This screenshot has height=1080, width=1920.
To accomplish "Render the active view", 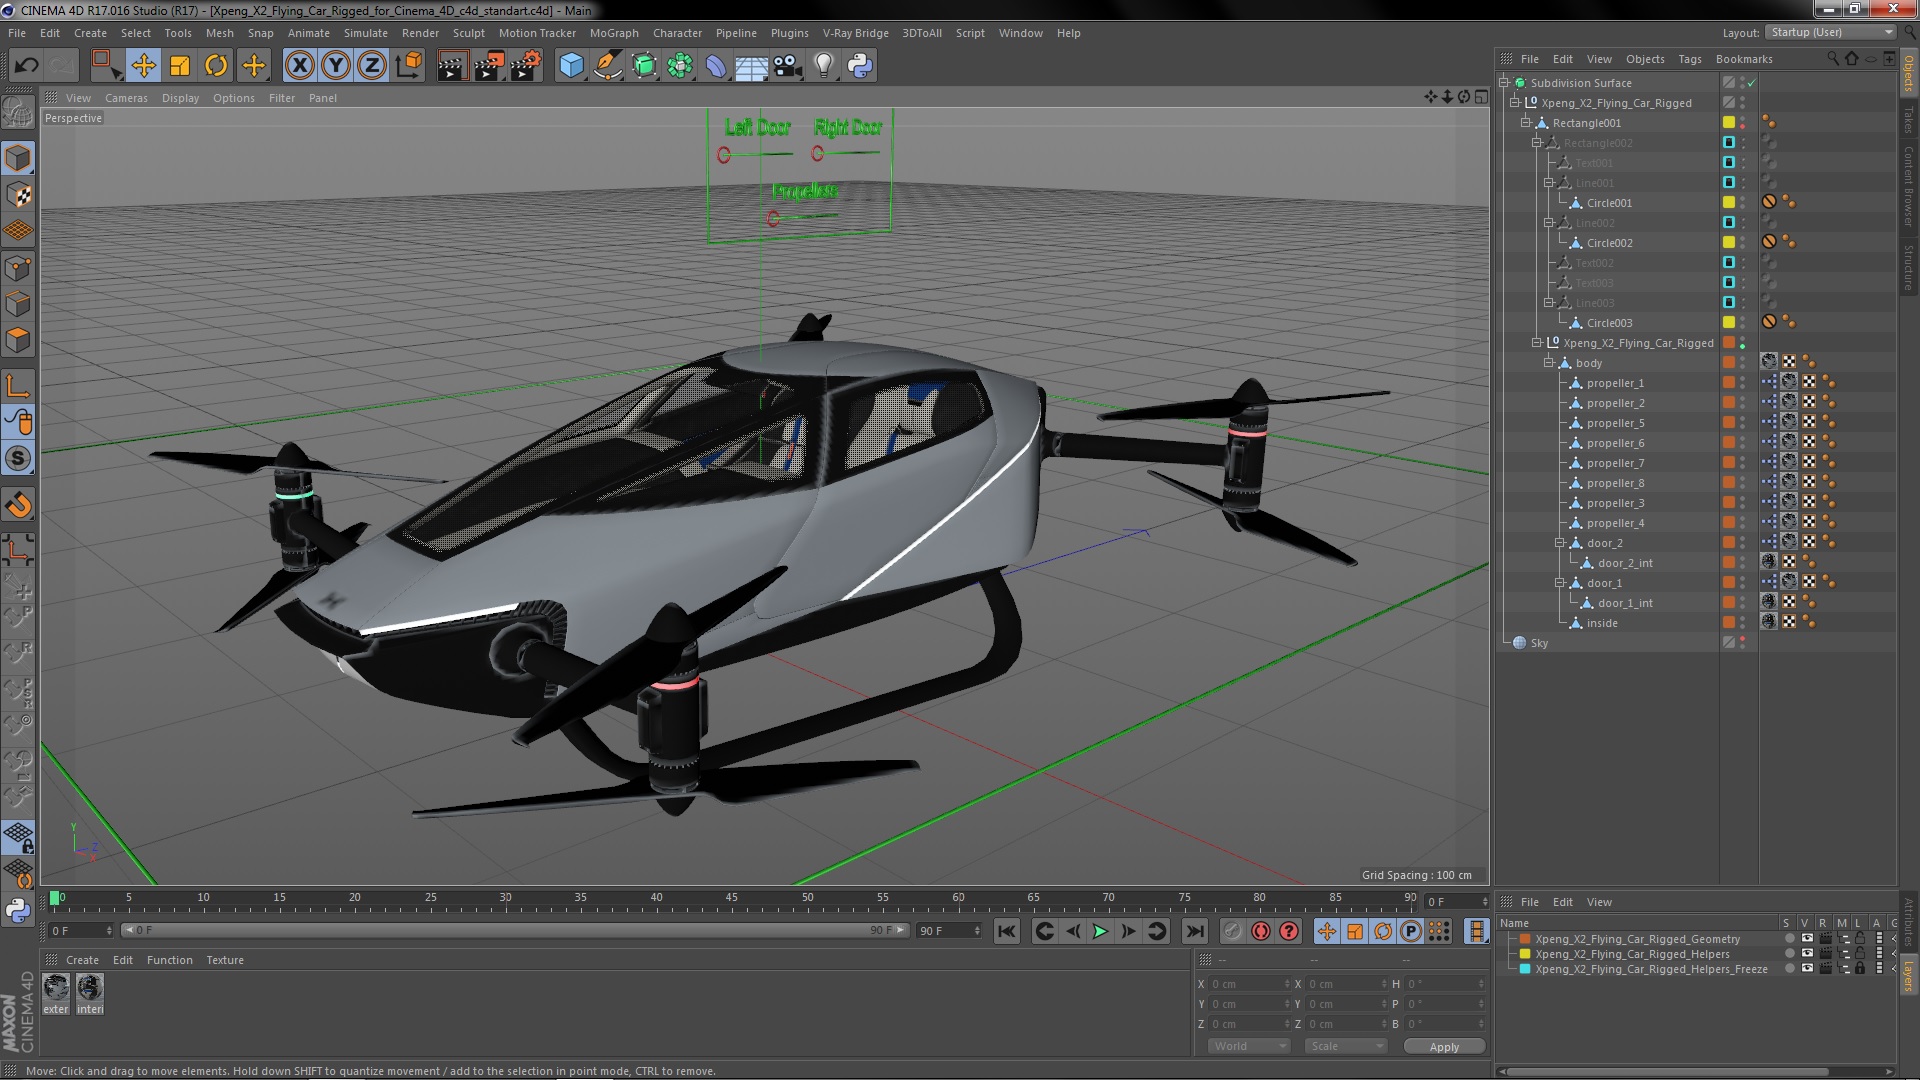I will tap(451, 66).
